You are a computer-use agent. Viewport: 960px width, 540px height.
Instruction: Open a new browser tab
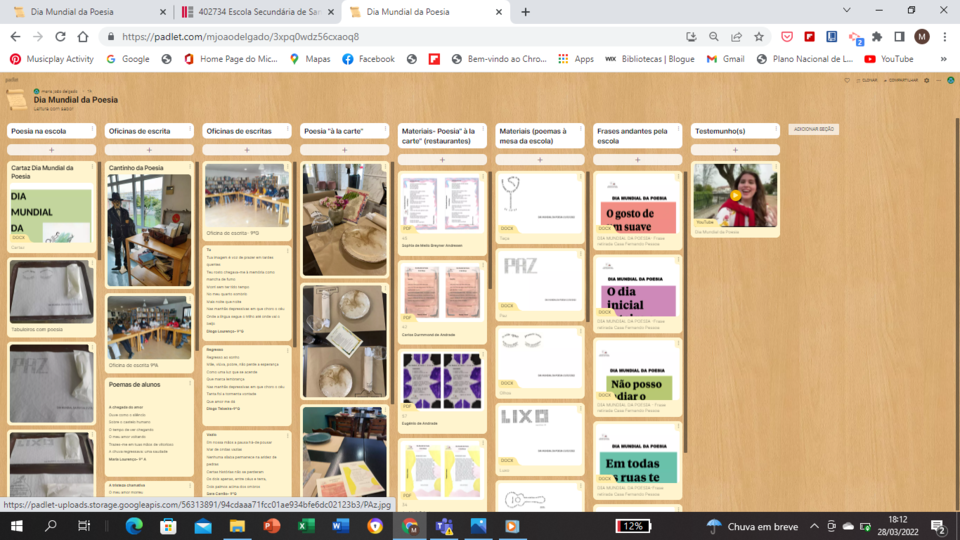pos(525,12)
